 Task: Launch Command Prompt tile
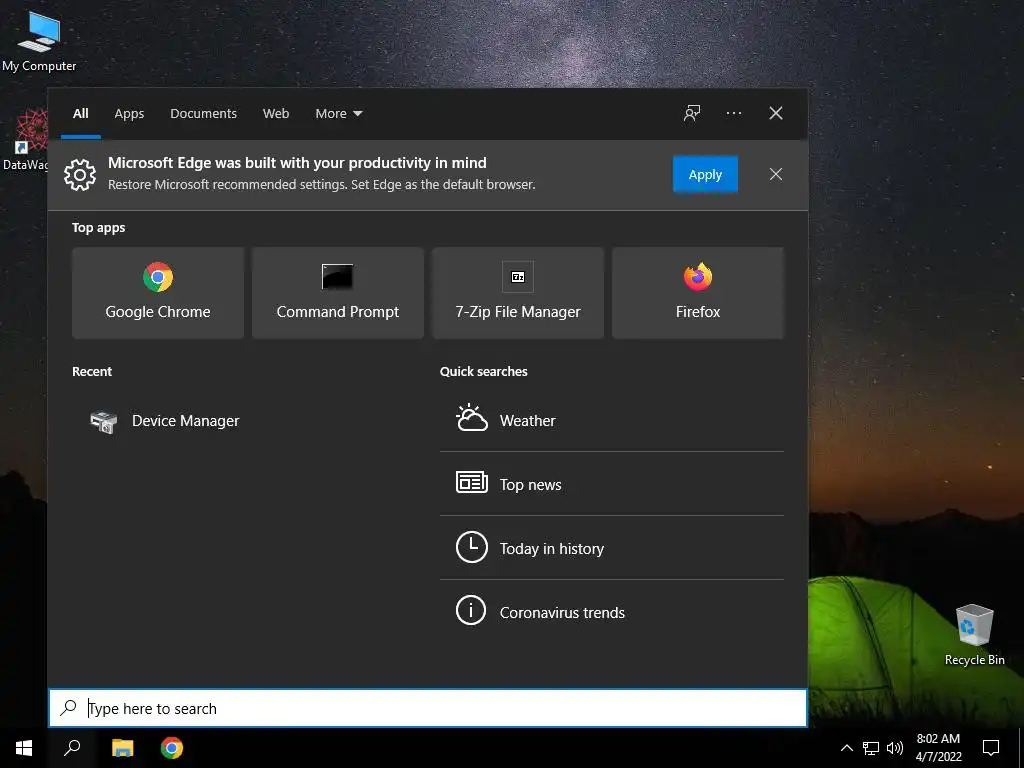tap(338, 293)
